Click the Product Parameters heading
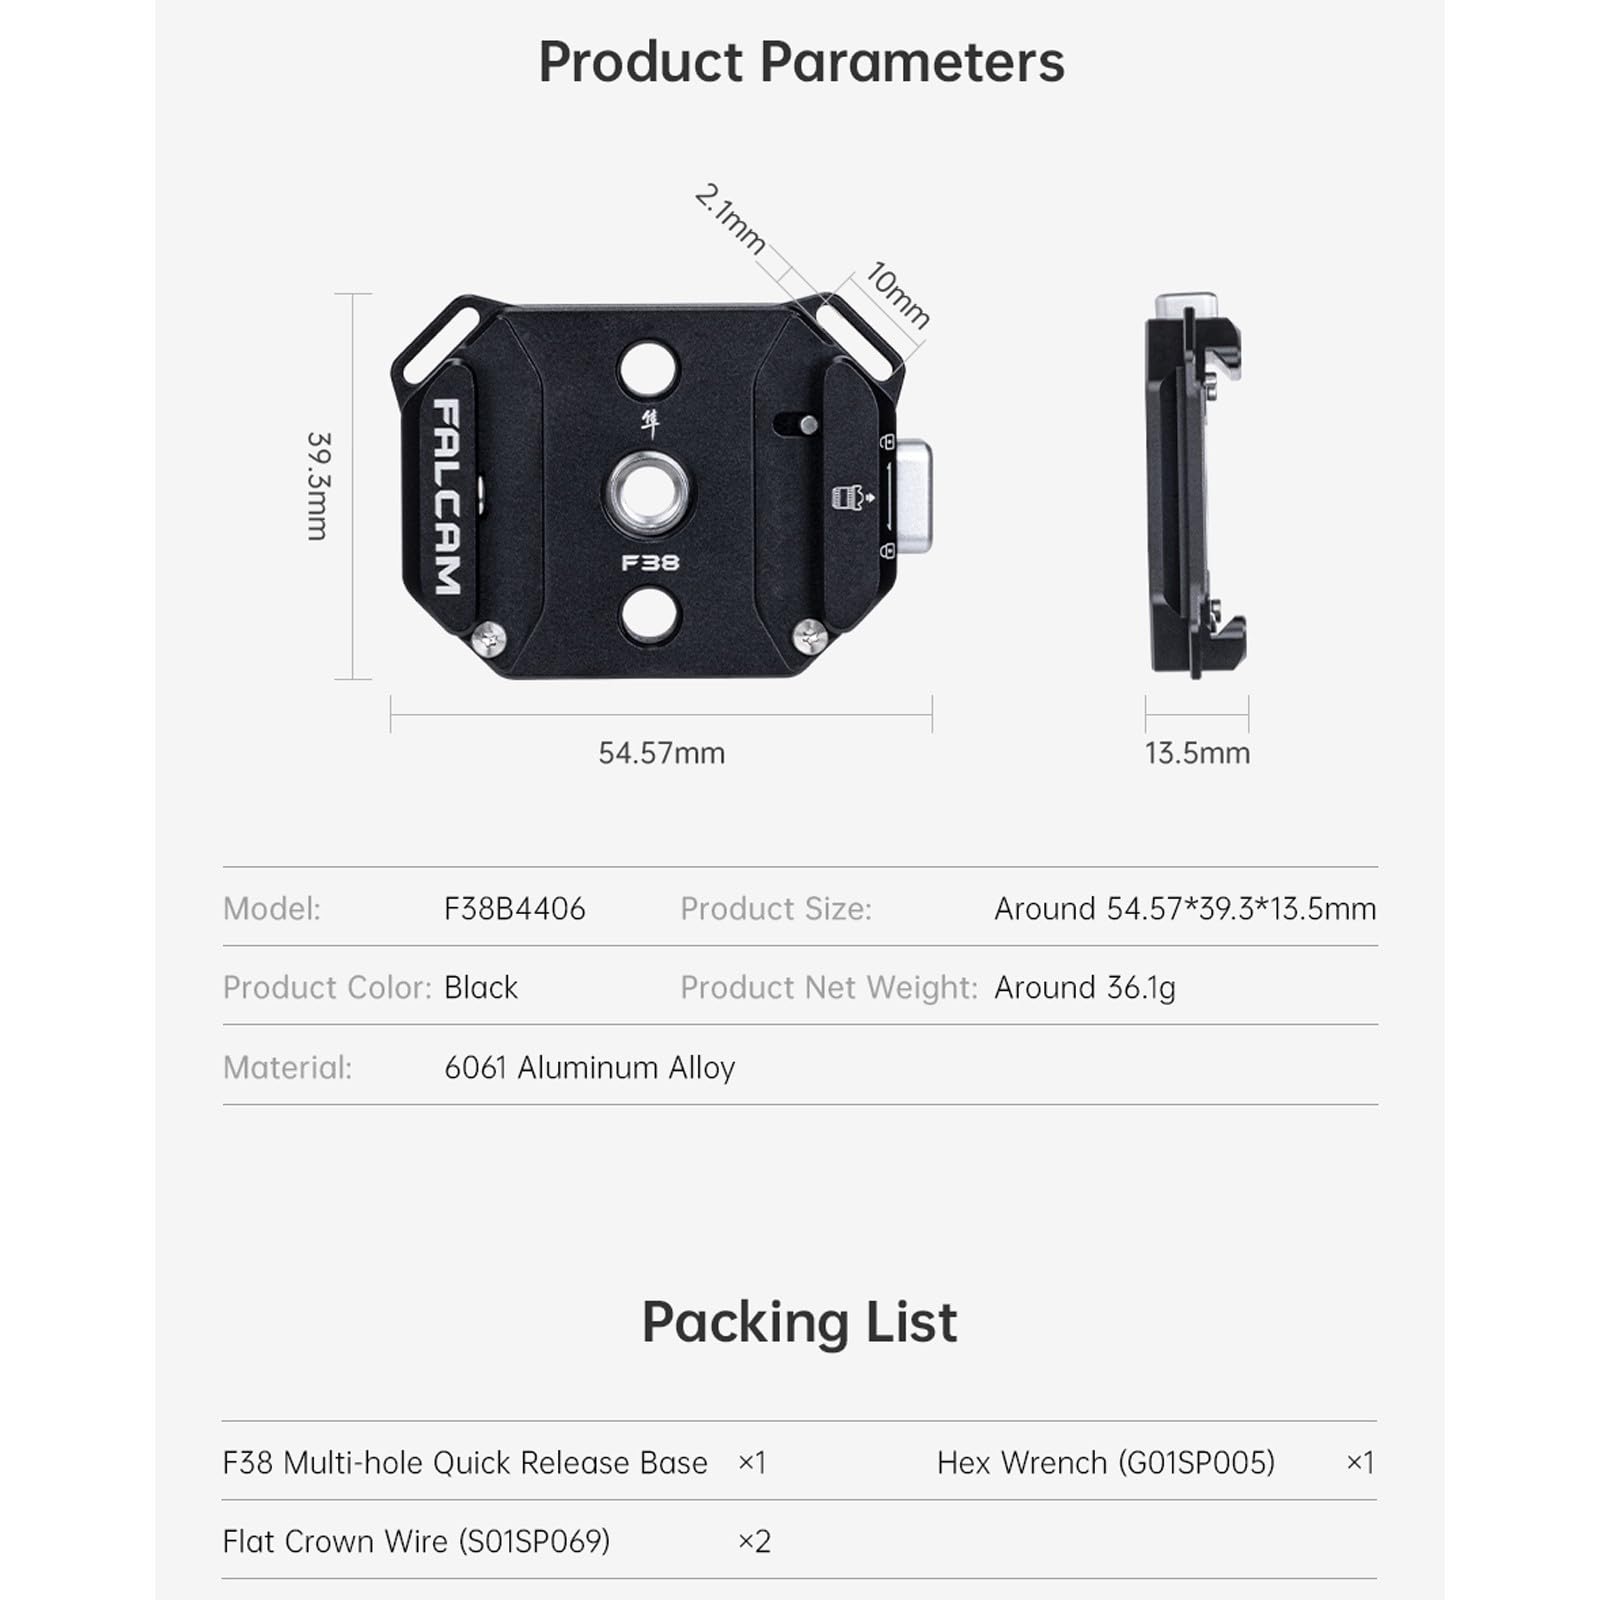 (801, 62)
